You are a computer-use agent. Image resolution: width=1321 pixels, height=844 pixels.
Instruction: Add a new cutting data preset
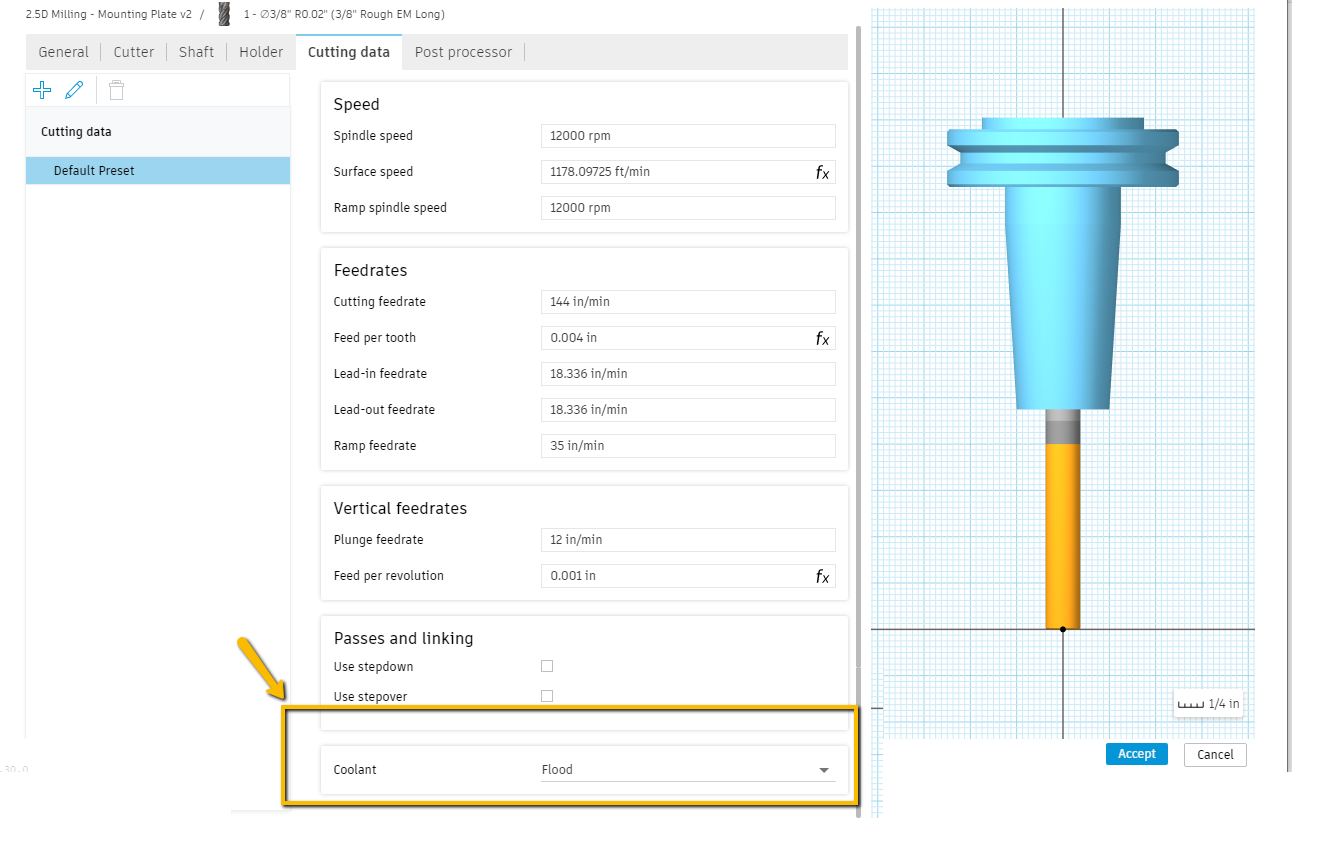tap(42, 90)
